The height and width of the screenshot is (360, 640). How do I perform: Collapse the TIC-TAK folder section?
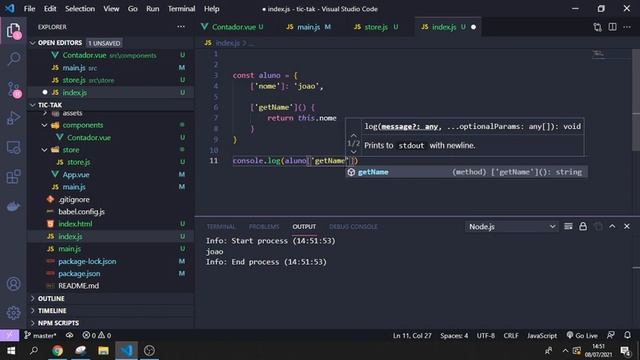tap(33, 105)
